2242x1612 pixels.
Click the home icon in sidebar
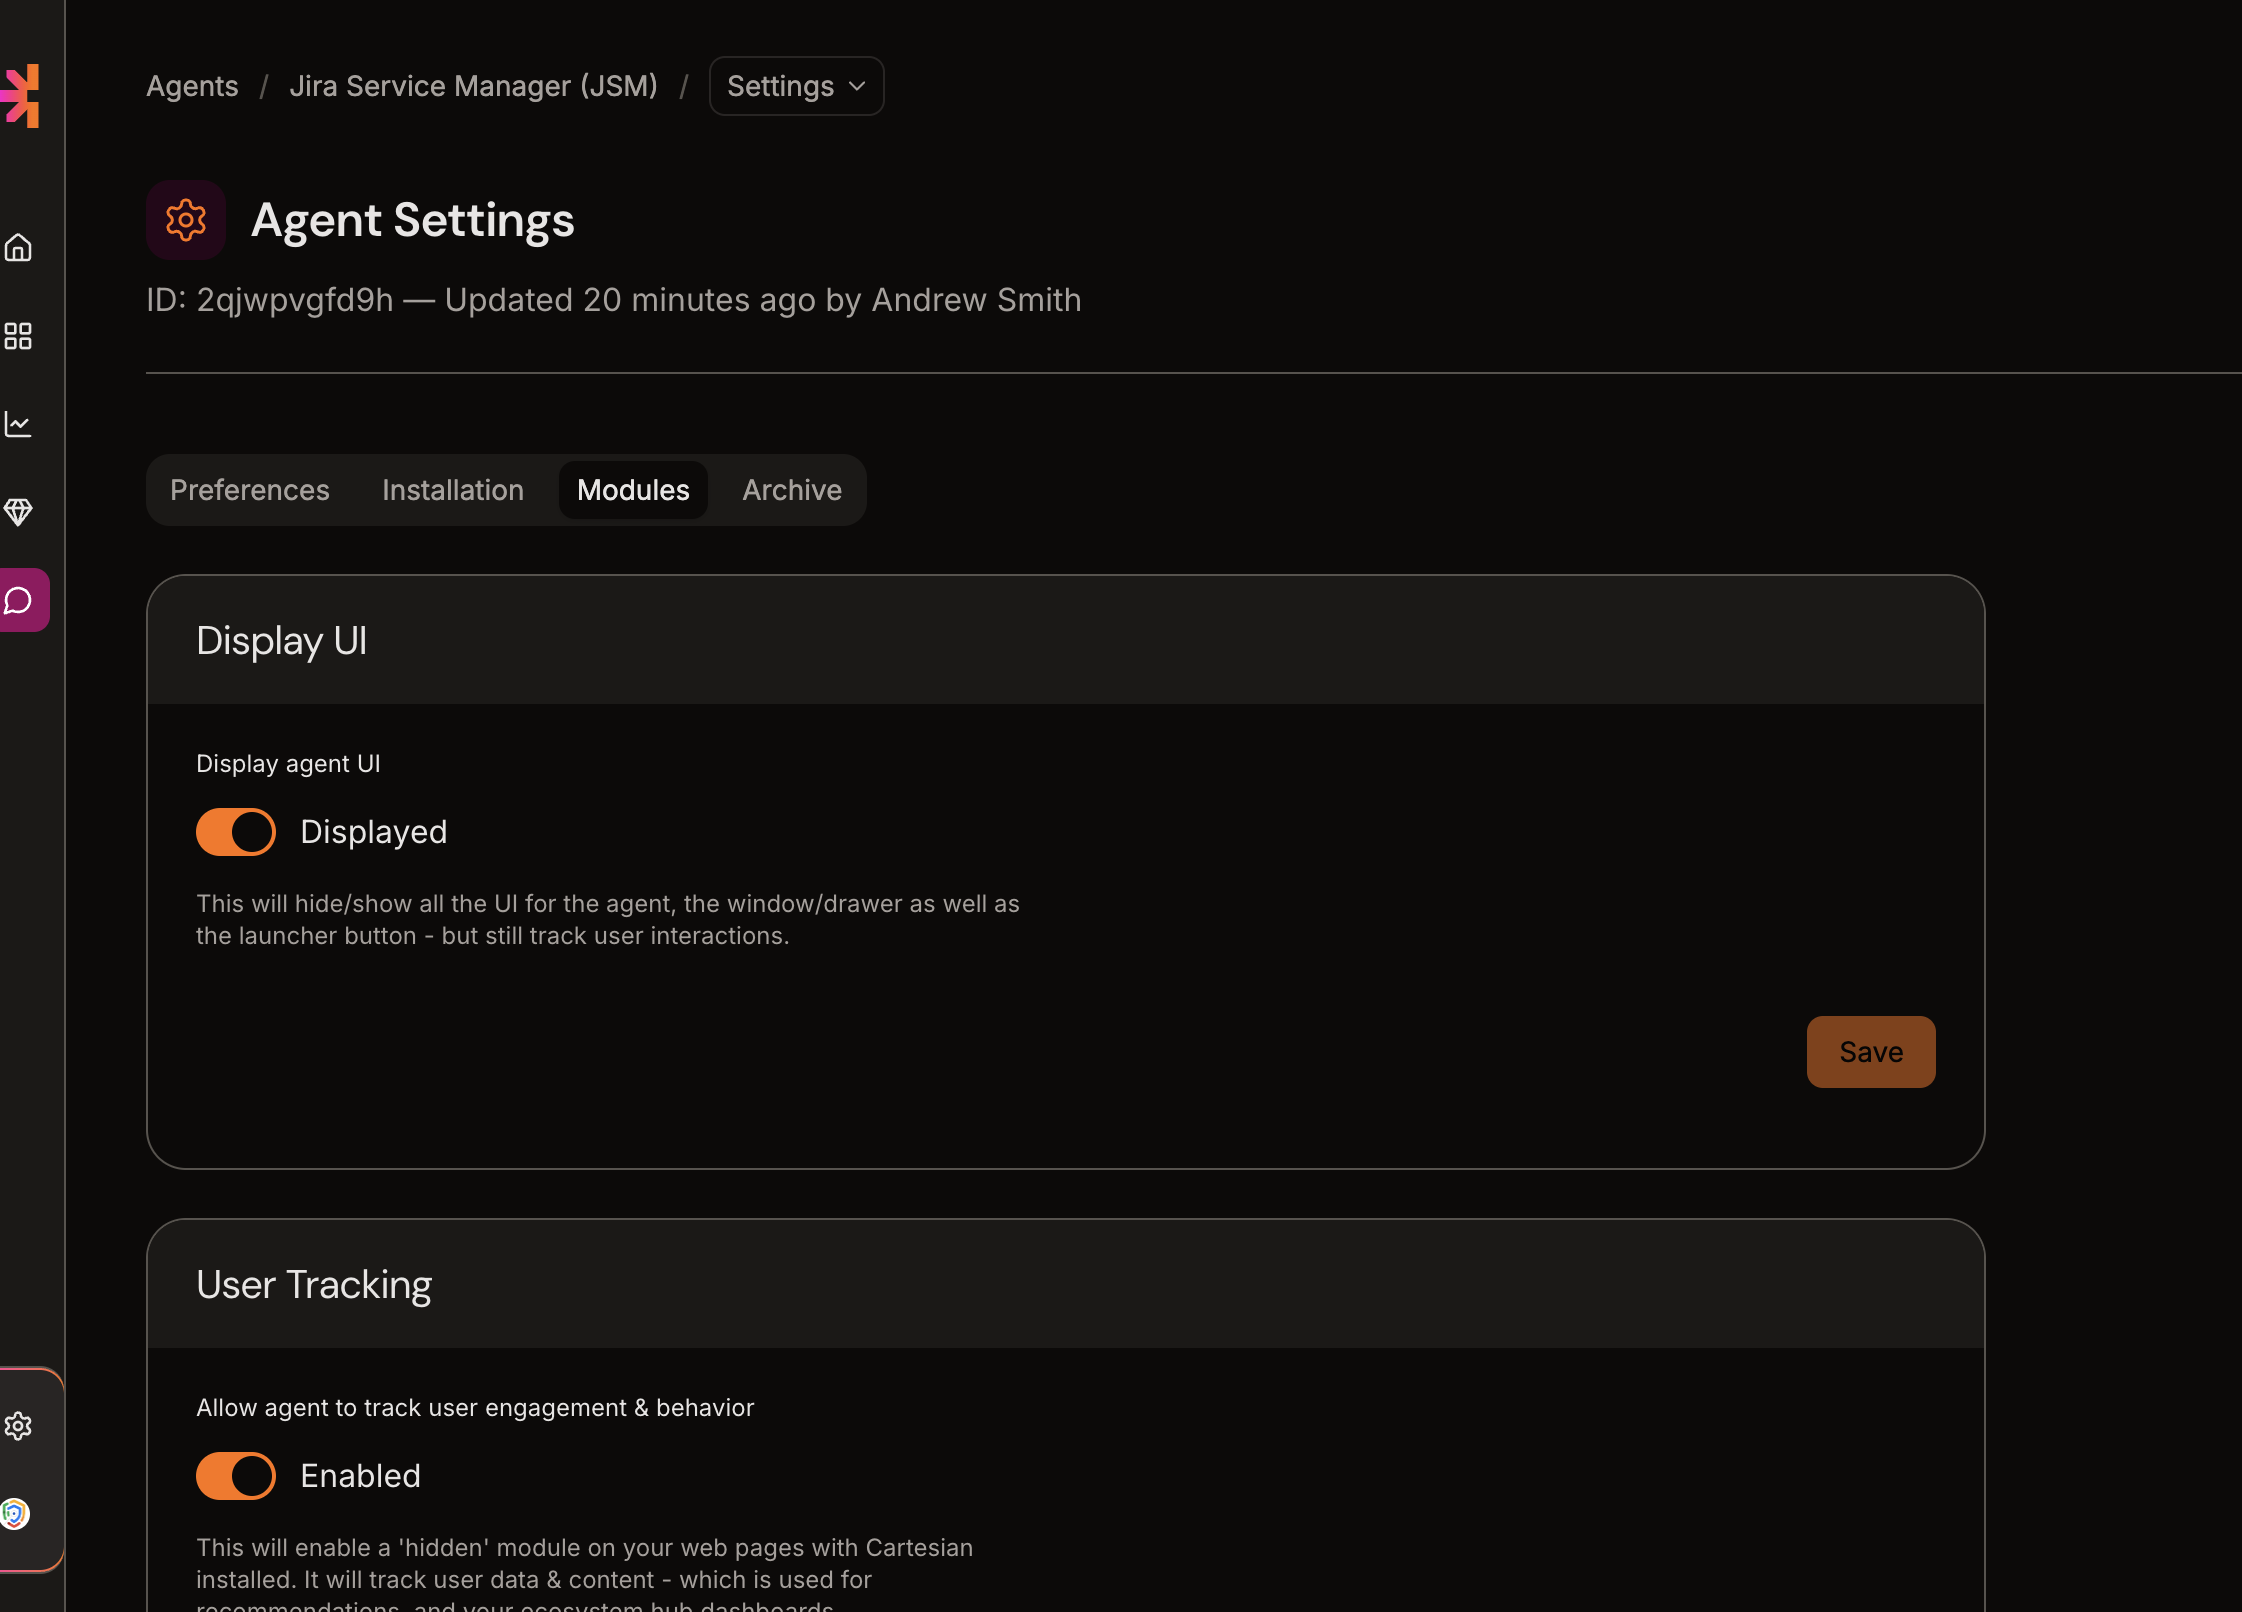tap(18, 248)
